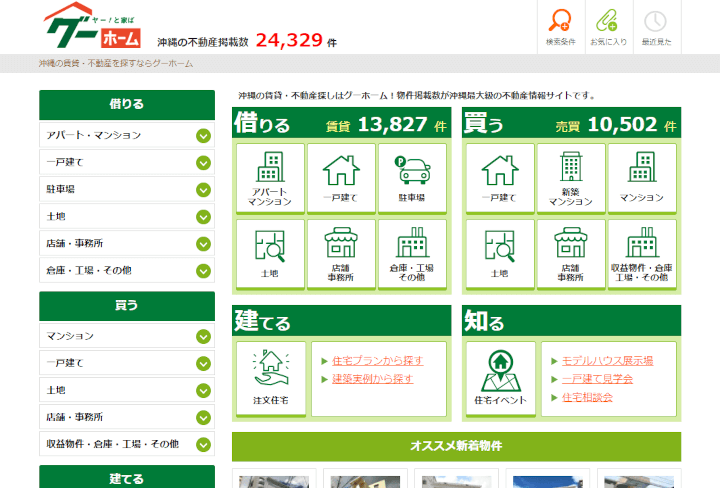The width and height of the screenshot is (720, 488).
Task: Select rent 一戸建て house icon
Action: click(x=341, y=179)
